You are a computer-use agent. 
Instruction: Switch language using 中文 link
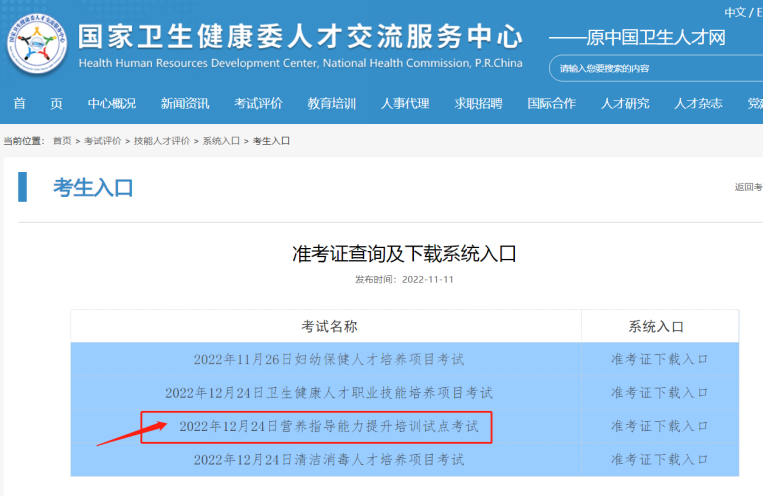[734, 12]
